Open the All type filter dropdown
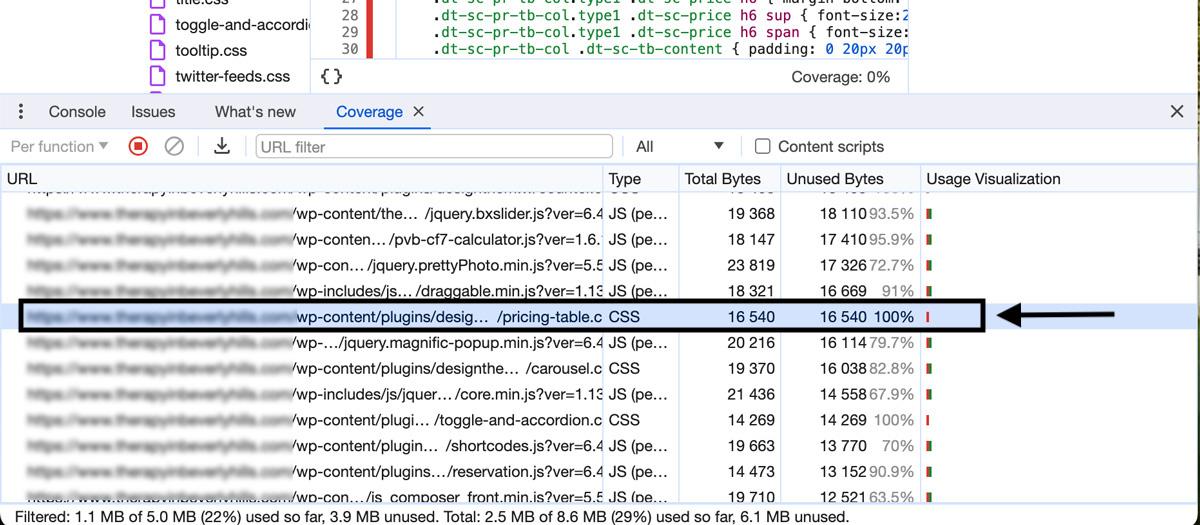Viewport: 1200px width, 525px height. click(x=680, y=146)
